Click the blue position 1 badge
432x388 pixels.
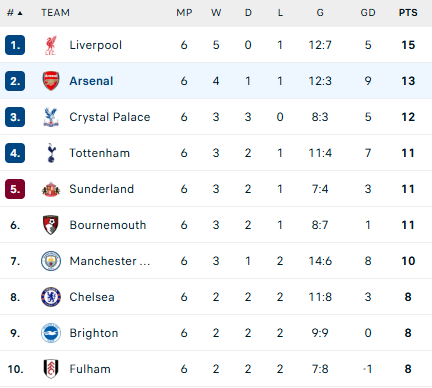click(15, 45)
